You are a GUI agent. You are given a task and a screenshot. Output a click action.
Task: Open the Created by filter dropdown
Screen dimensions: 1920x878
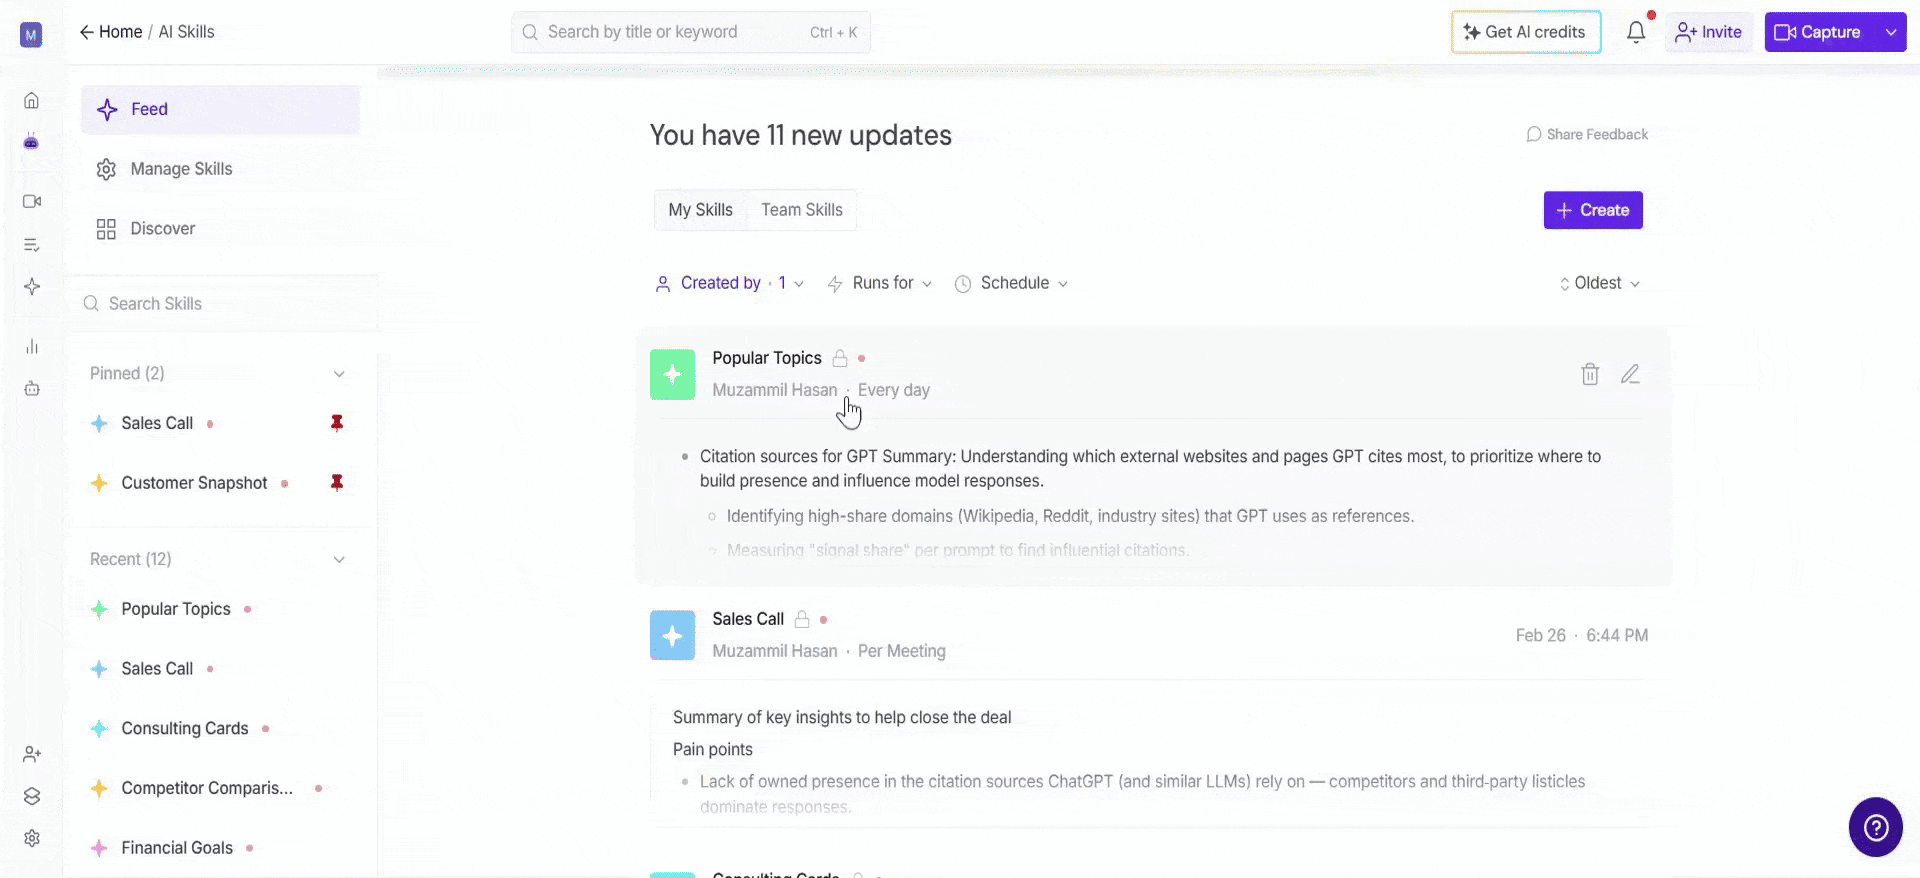point(729,284)
